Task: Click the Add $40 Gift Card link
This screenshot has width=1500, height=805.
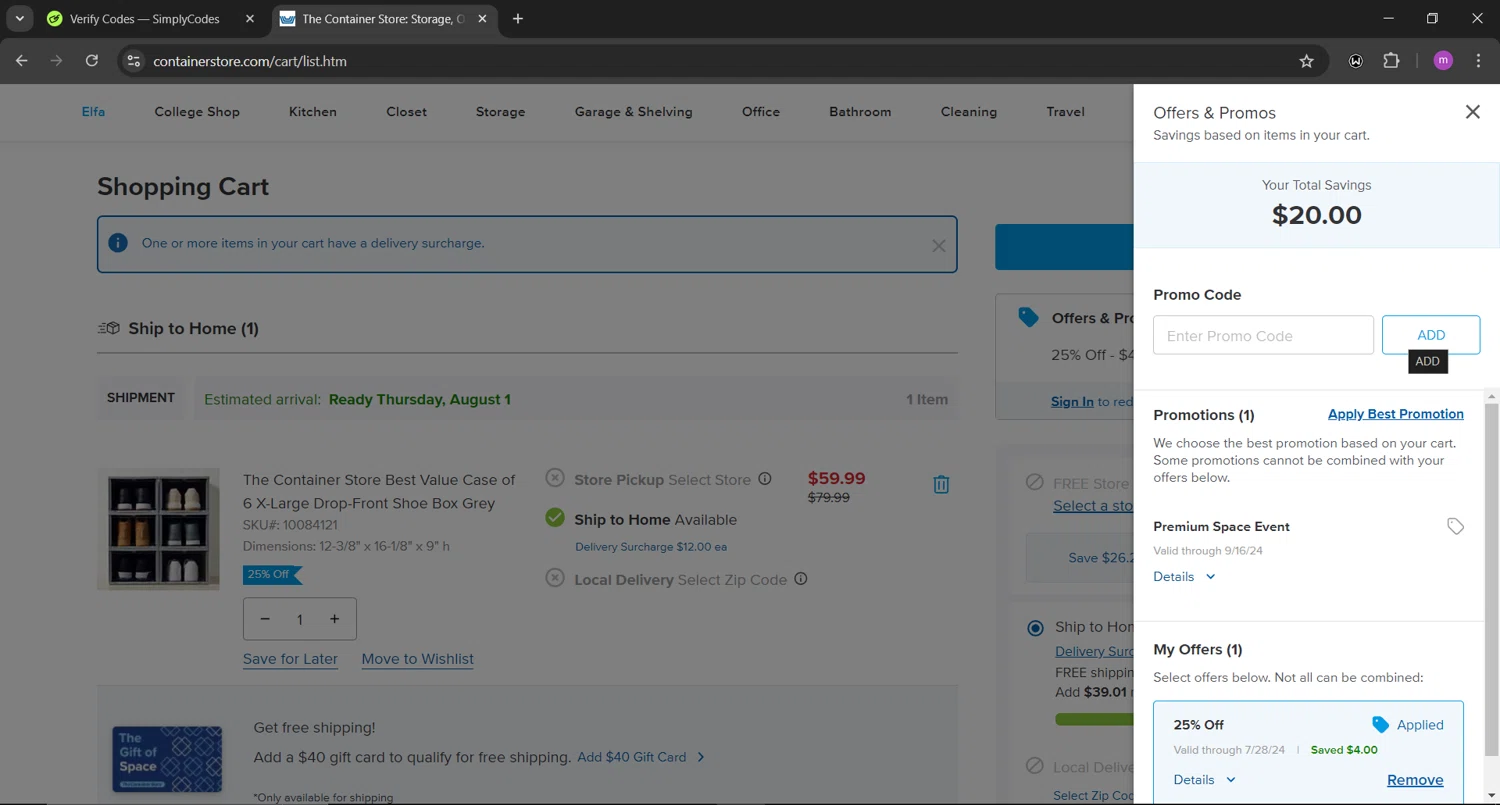Action: click(641, 757)
